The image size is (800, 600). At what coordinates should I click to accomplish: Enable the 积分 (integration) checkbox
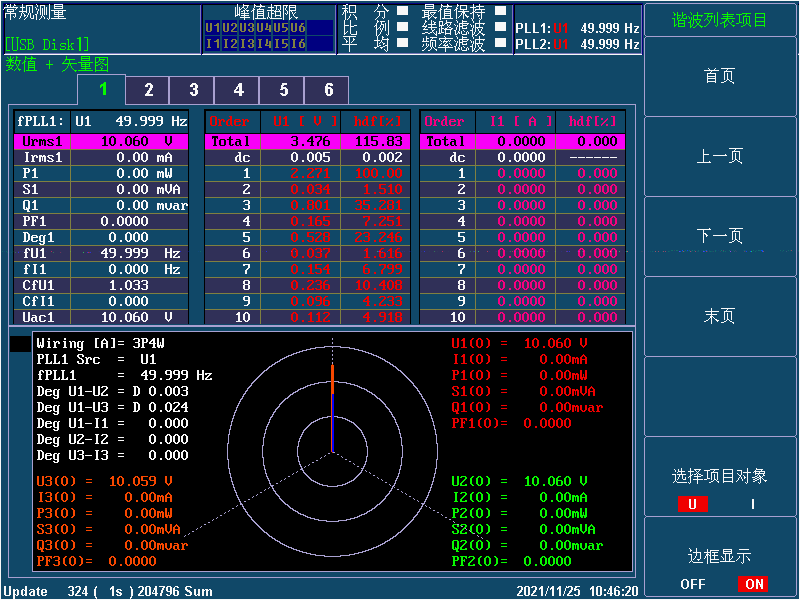coord(402,12)
